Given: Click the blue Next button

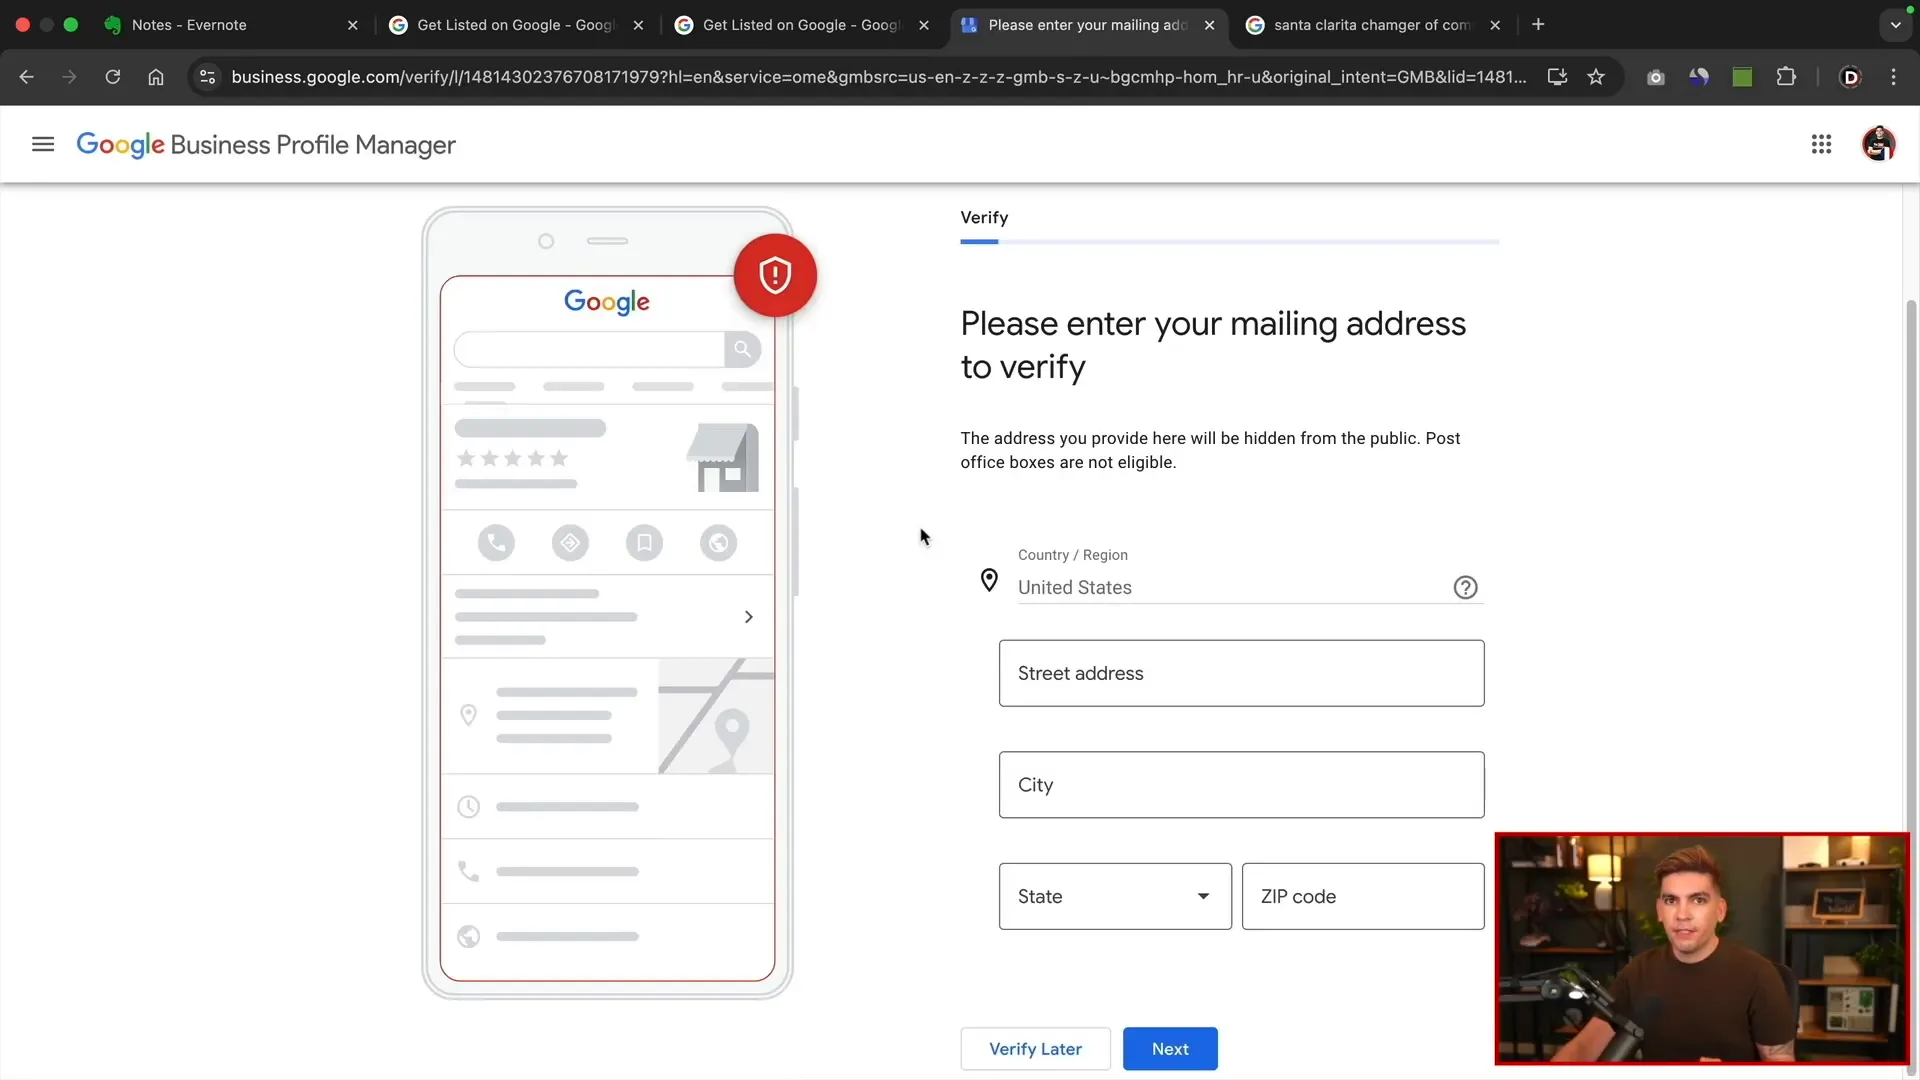Looking at the screenshot, I should coord(1170,1049).
